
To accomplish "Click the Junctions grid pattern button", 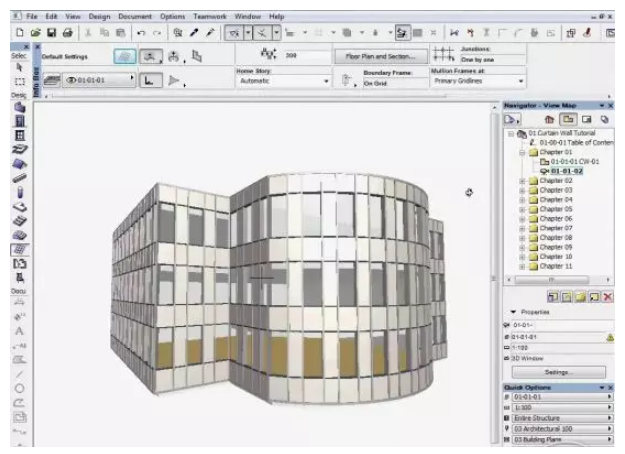I will (x=444, y=54).
